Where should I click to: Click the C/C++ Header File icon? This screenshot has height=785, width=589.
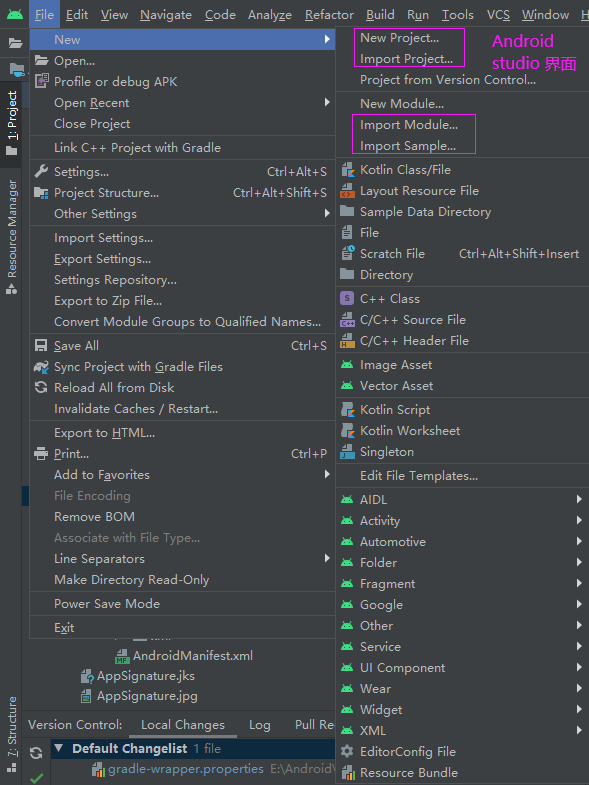(x=348, y=340)
